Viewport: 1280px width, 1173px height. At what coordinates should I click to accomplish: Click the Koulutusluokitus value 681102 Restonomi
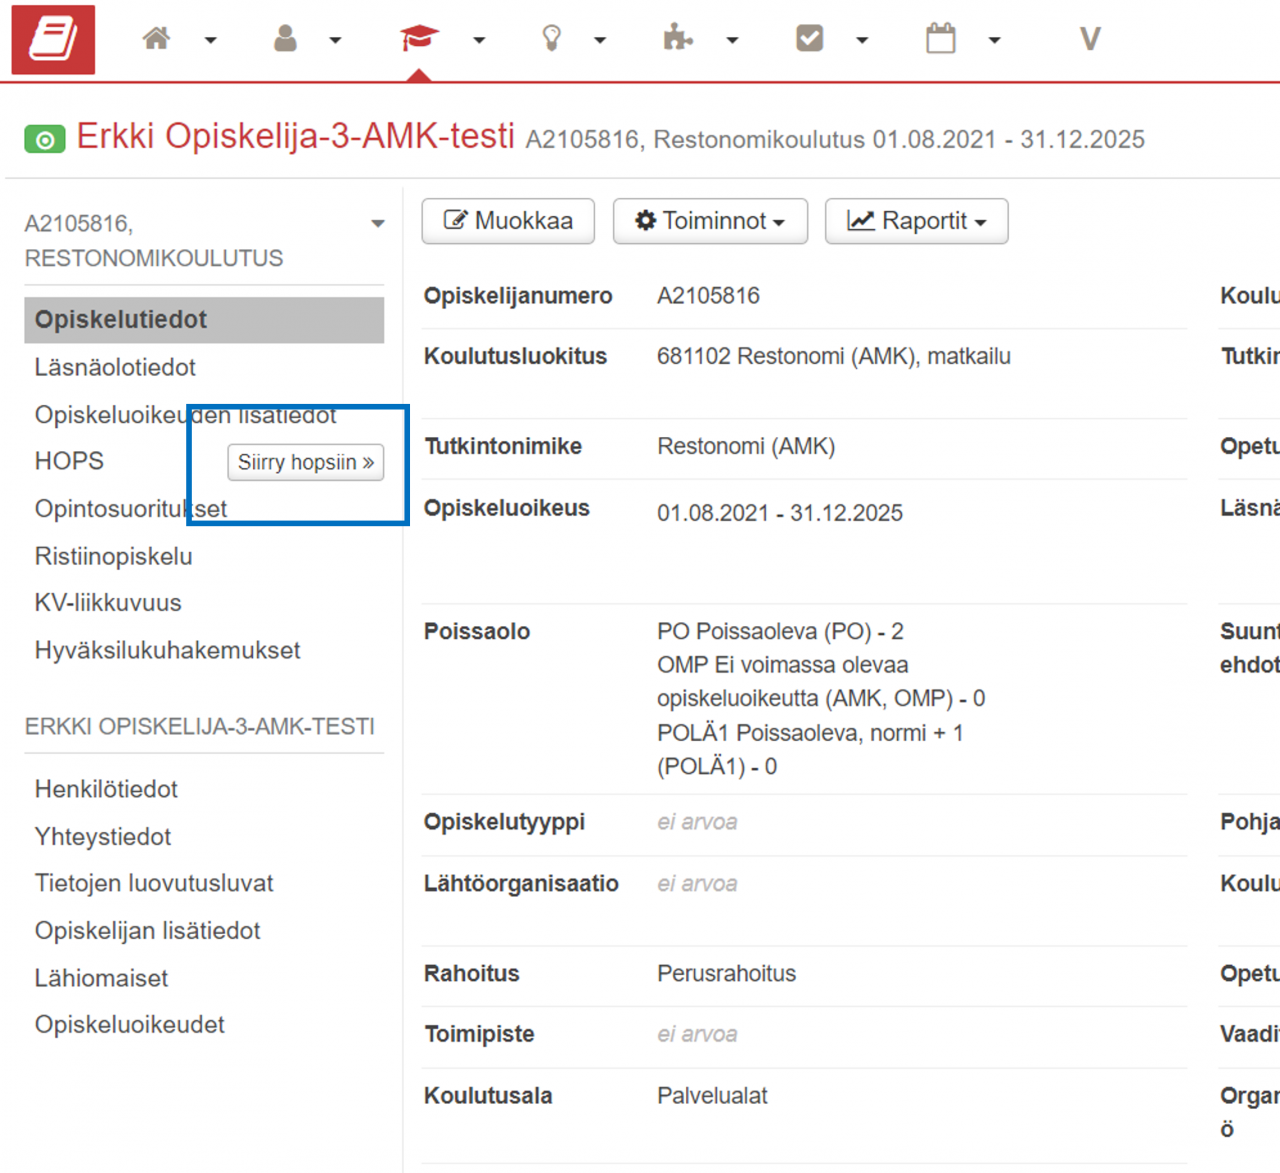pos(834,357)
